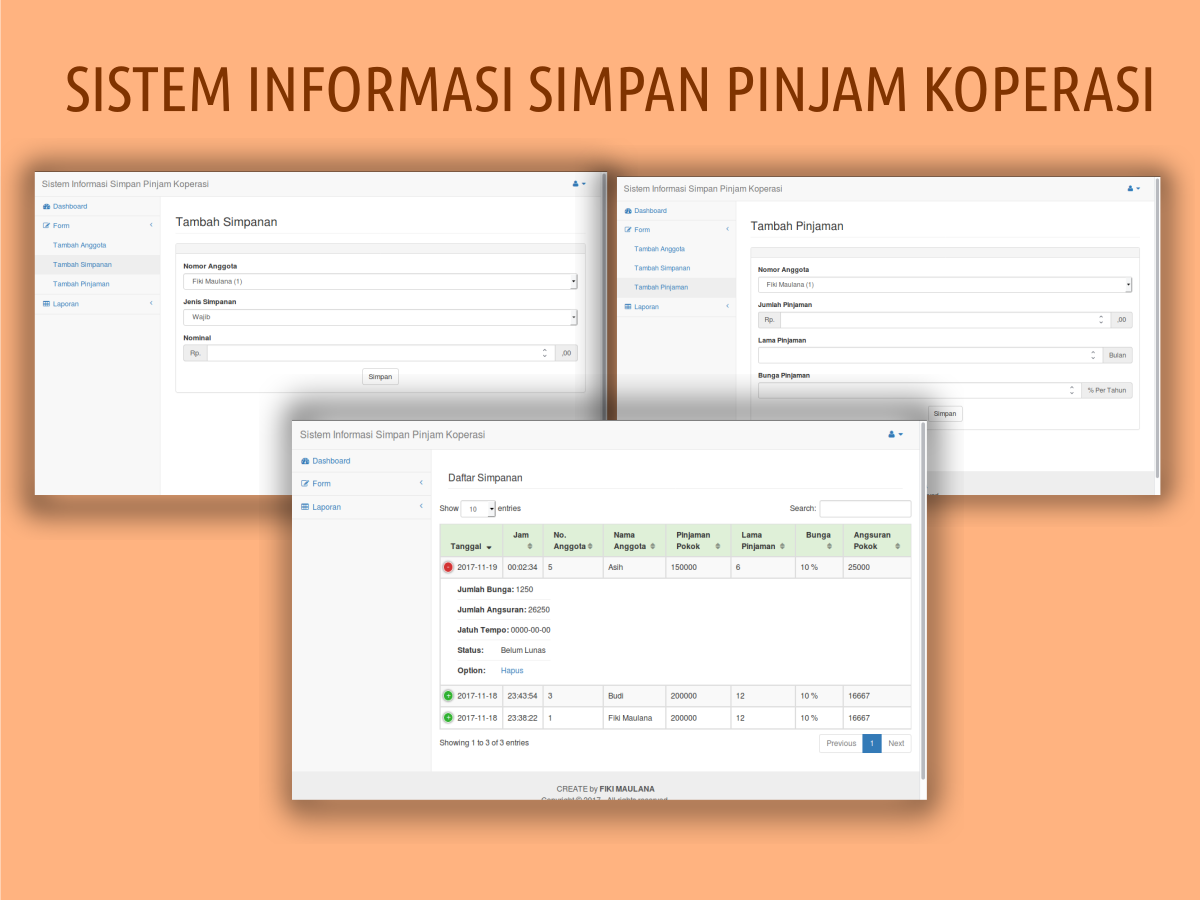Click the Hapus link for Asih's loan
This screenshot has height=900, width=1200.
(512, 671)
